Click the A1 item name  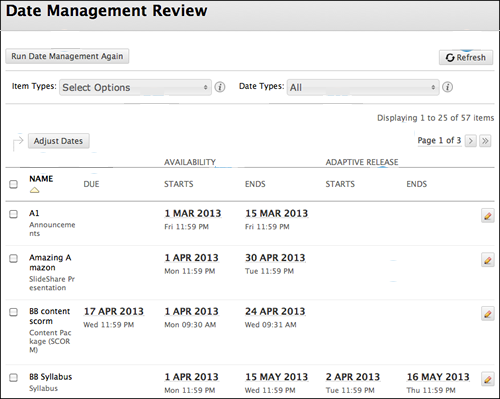[34, 213]
